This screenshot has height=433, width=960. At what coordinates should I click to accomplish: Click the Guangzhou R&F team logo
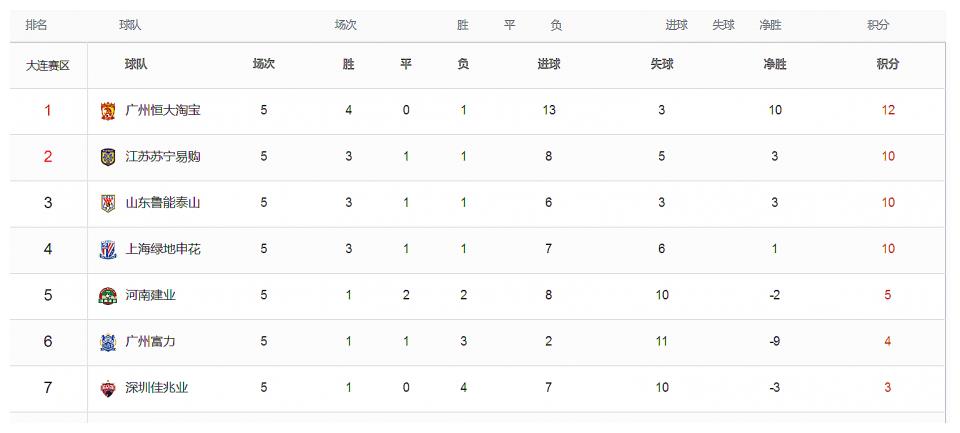[x=108, y=342]
